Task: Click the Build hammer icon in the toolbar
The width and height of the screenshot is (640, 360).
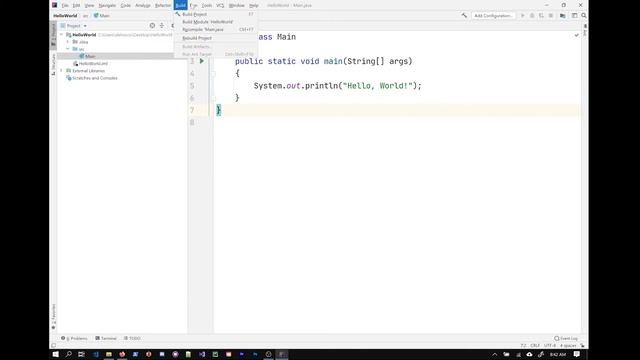Action: [464, 16]
